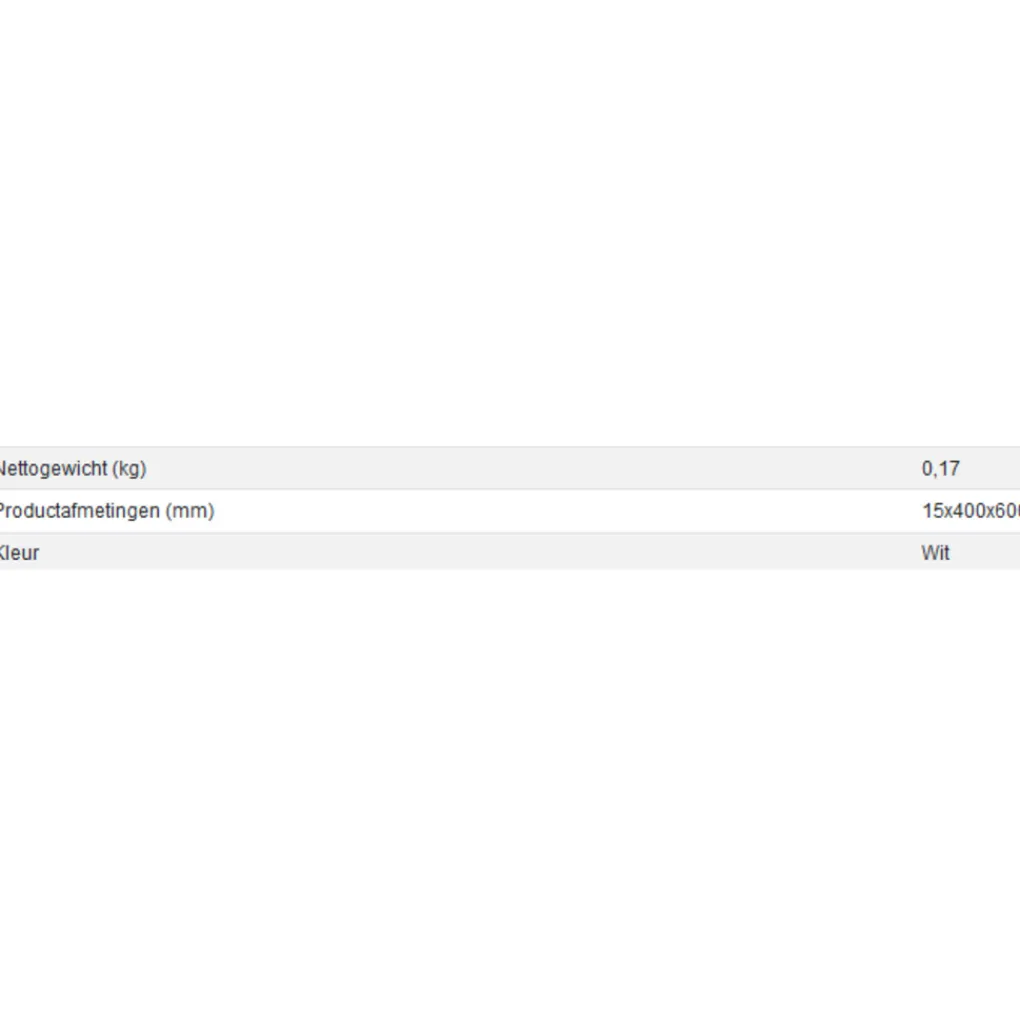Click empty middle of Nettogewicht row

(x=530, y=468)
